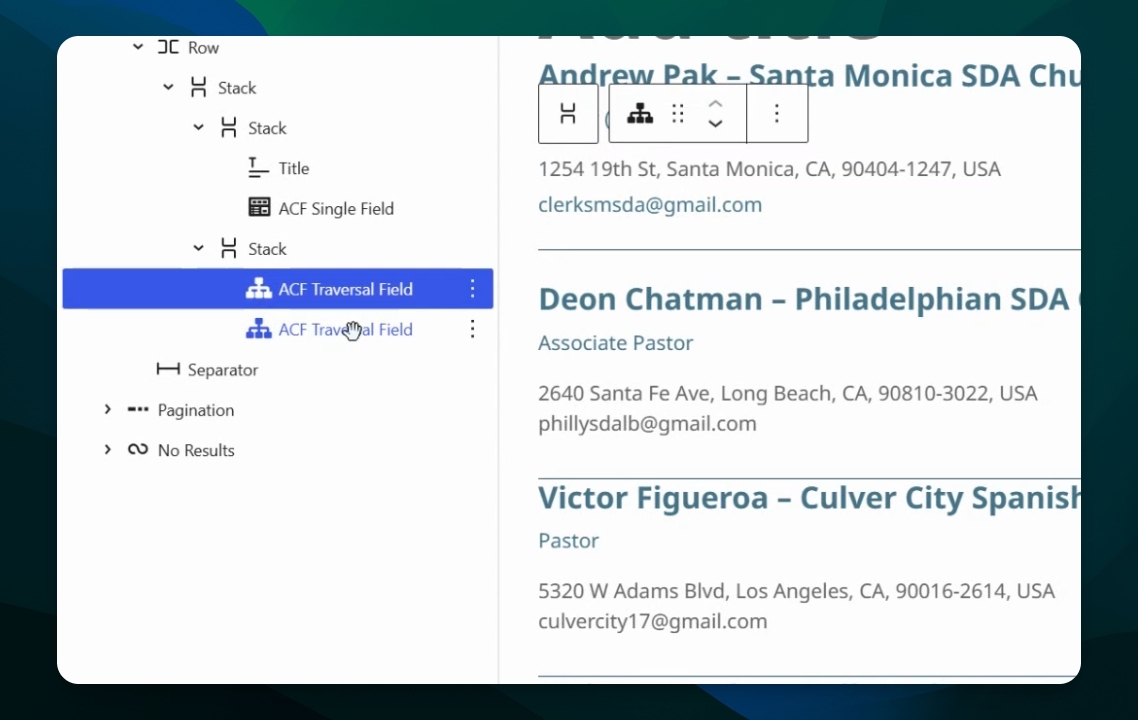Open Andrew Pak – Santa Monica SDA heading
Image resolution: width=1138 pixels, height=720 pixels.
point(809,75)
